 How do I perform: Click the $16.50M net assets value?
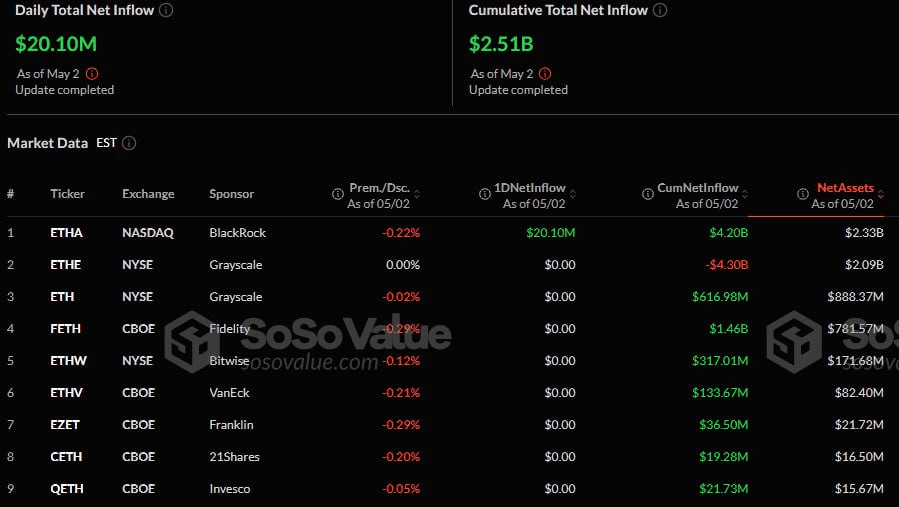[859, 457]
